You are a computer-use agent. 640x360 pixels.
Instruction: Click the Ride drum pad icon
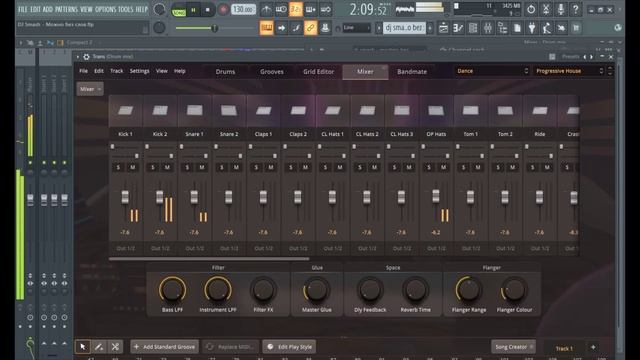[540, 111]
